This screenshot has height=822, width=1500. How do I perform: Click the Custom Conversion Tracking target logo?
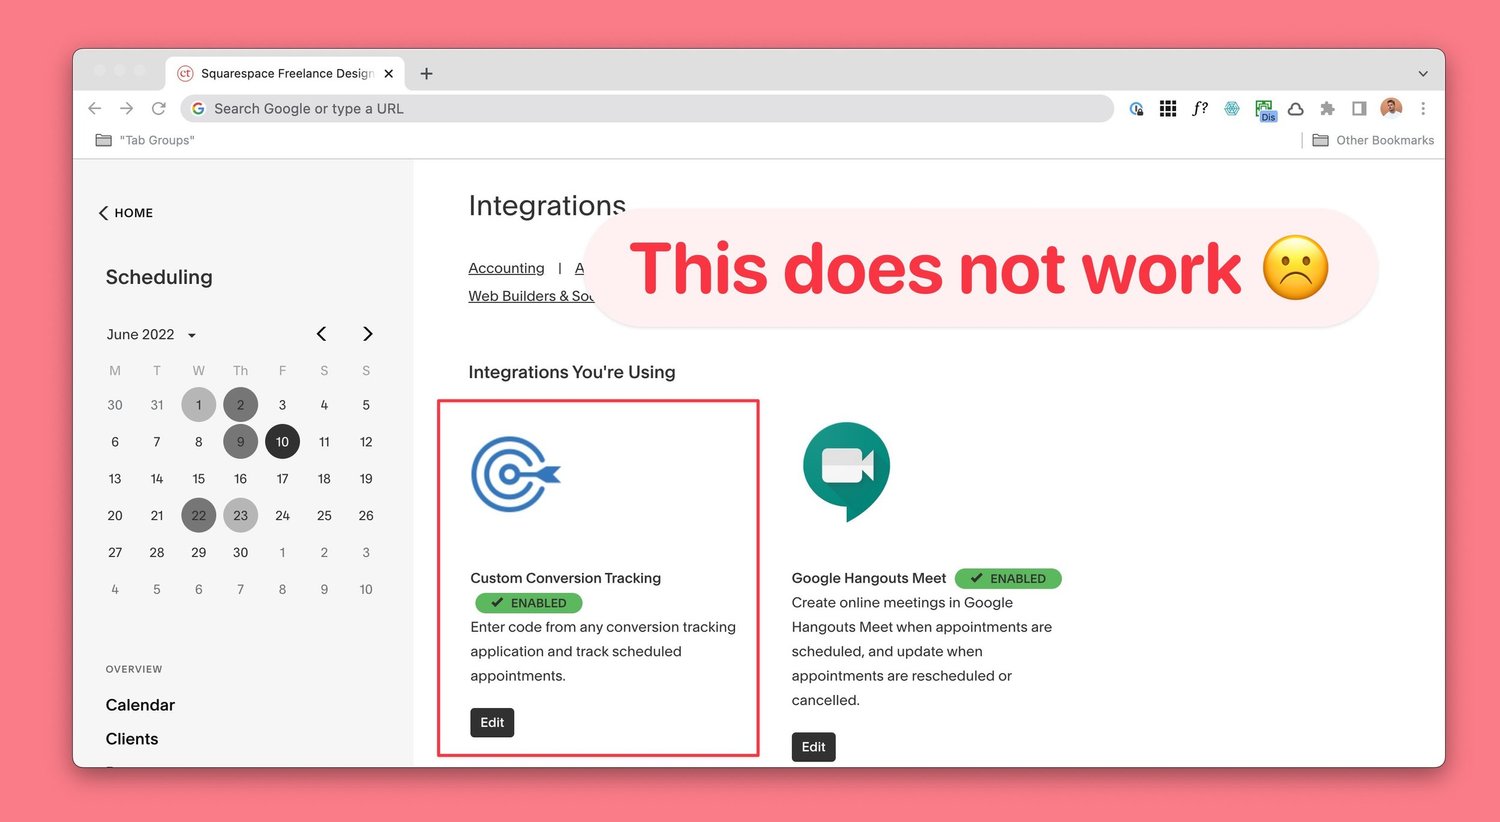tap(516, 474)
